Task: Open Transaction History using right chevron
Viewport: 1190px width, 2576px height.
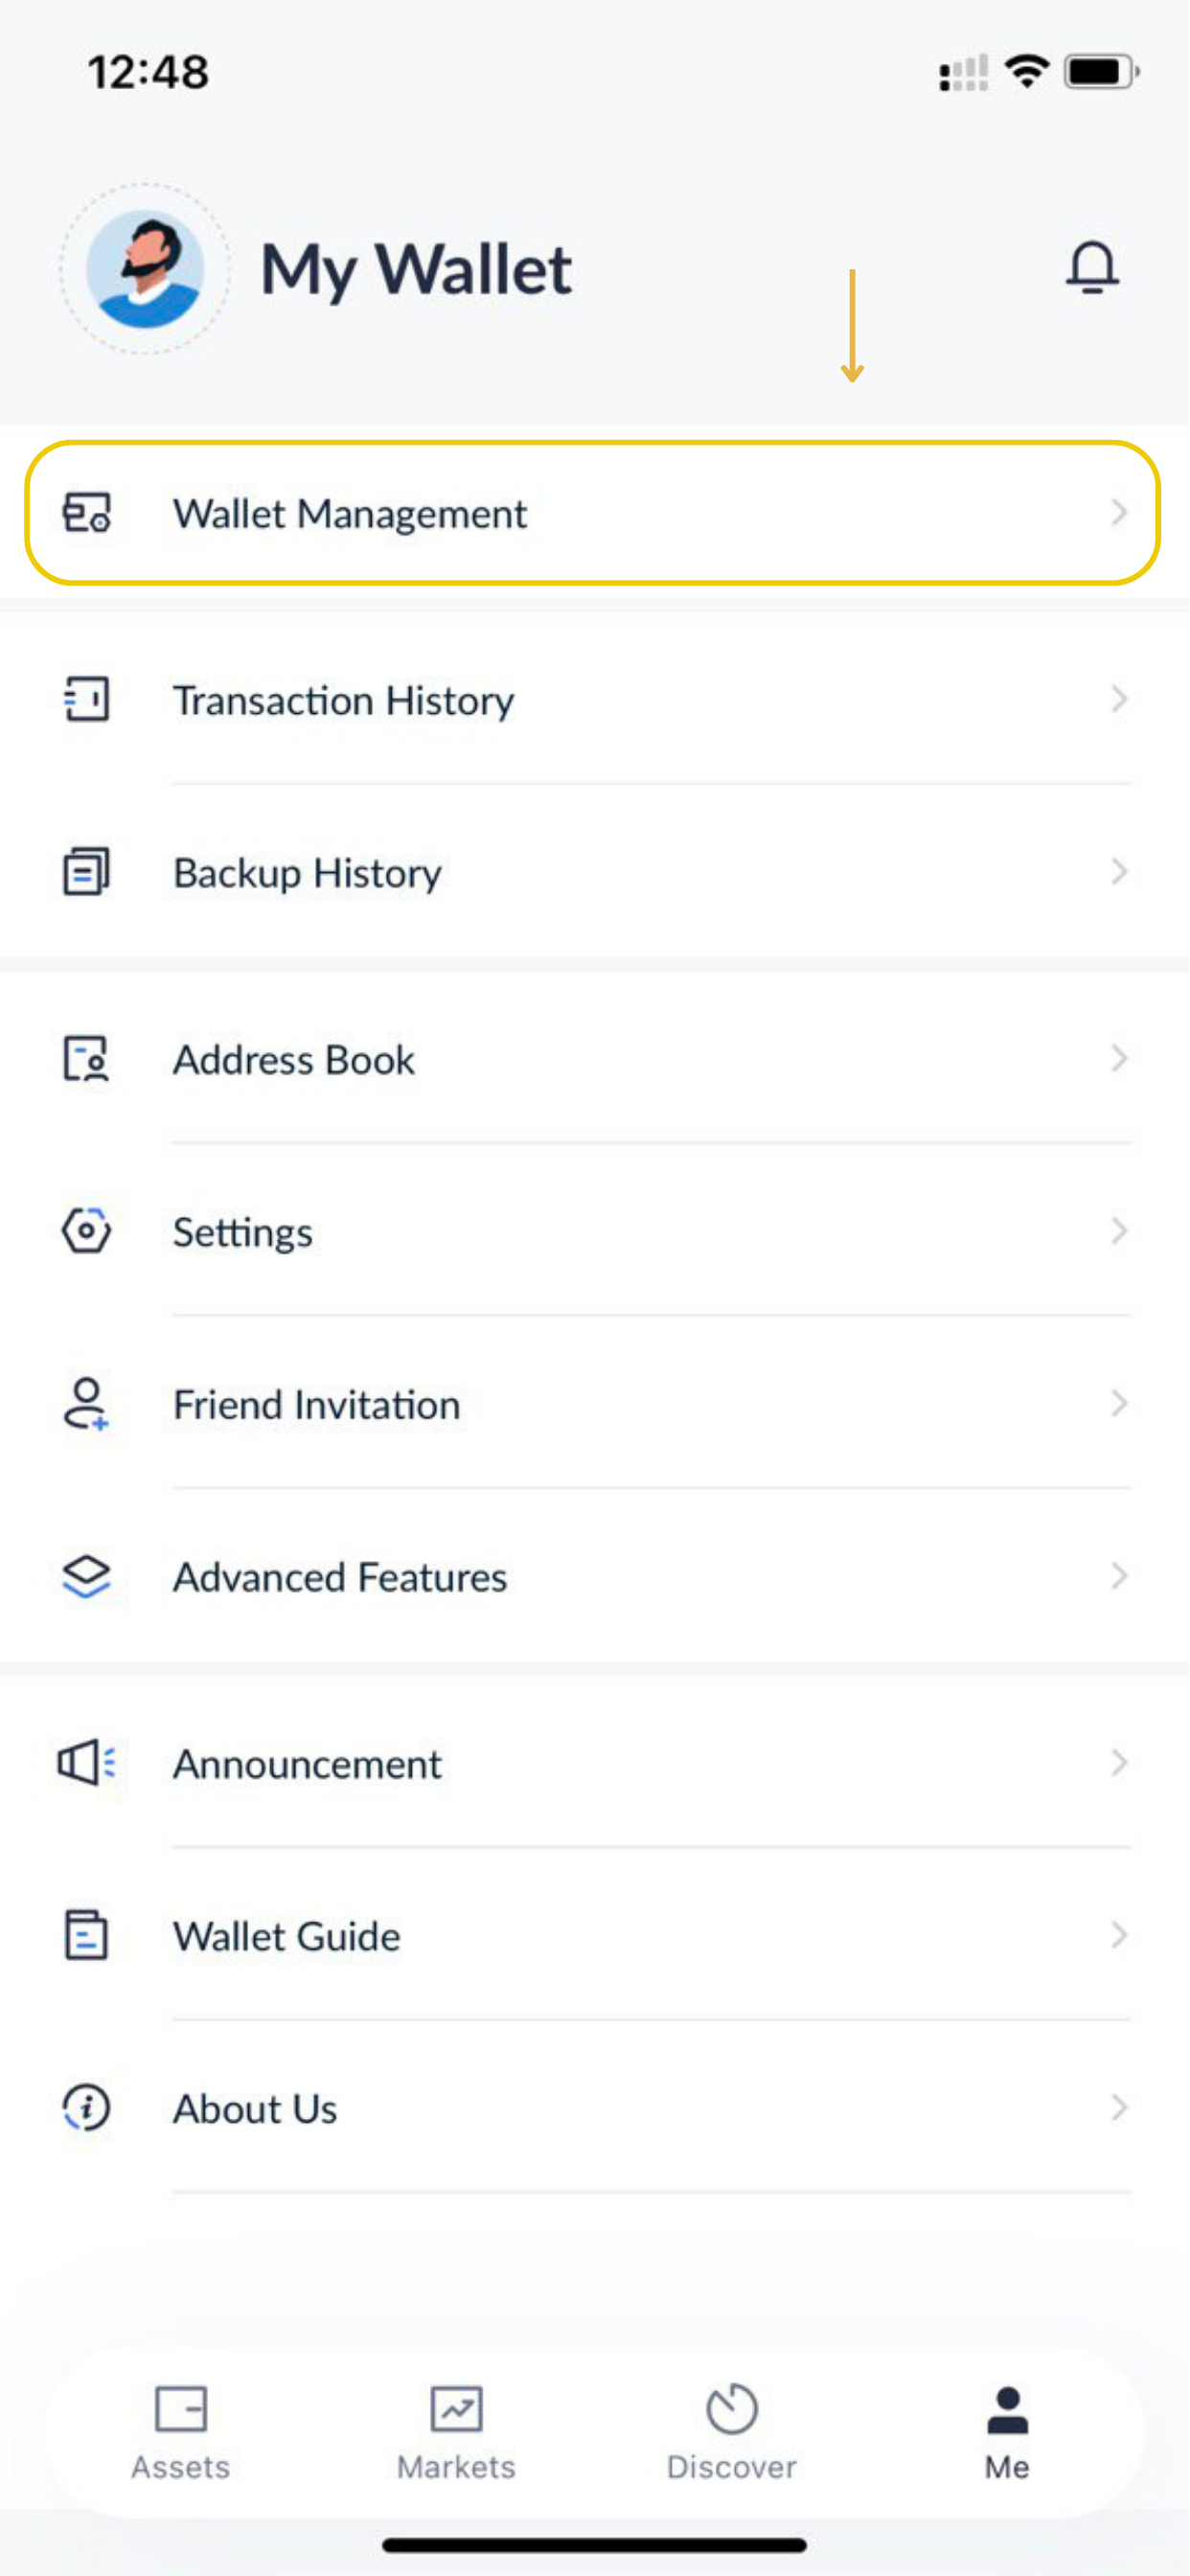Action: pos(1119,699)
